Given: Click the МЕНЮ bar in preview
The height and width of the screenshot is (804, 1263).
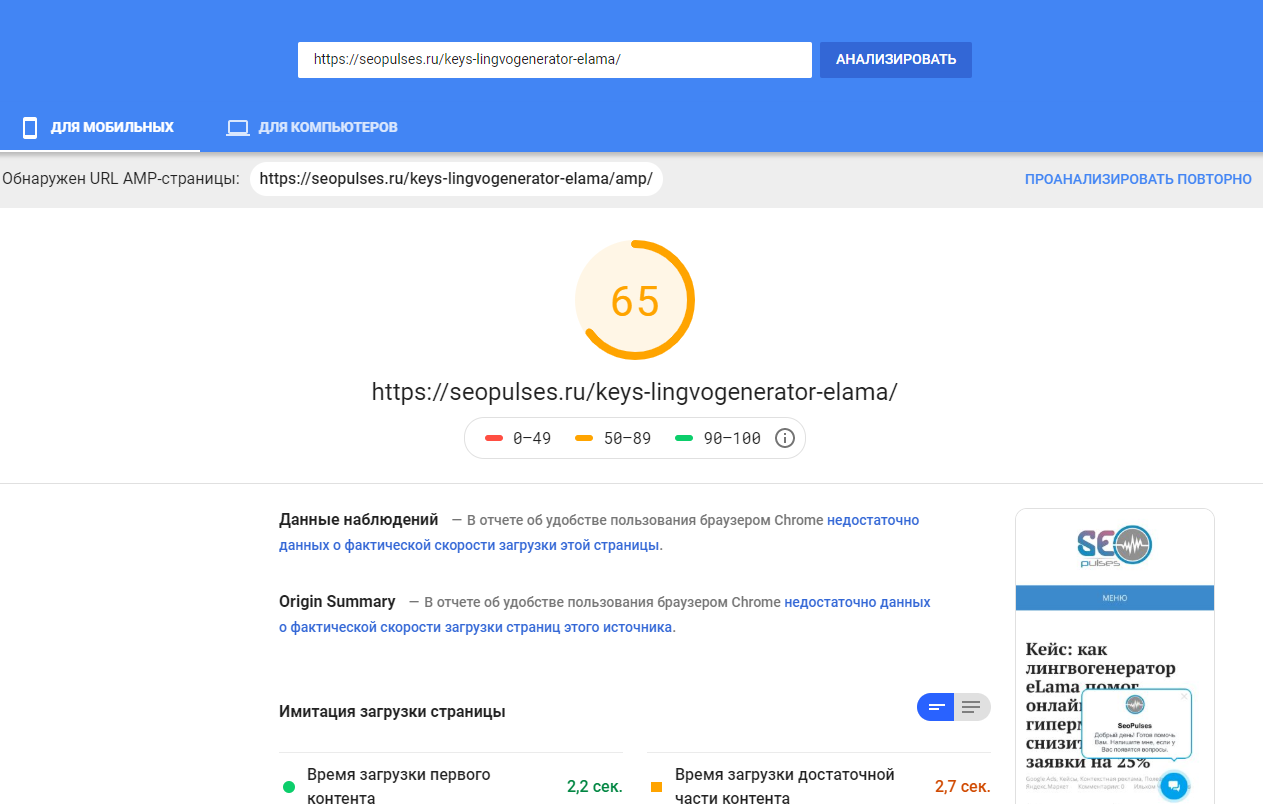Looking at the screenshot, I should click(1115, 598).
